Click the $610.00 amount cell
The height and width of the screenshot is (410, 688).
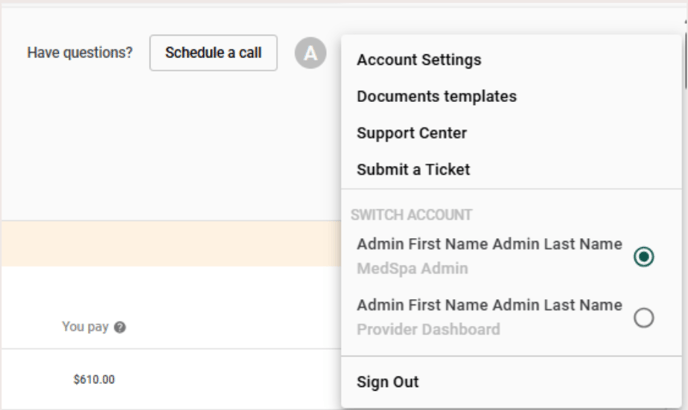(94, 380)
